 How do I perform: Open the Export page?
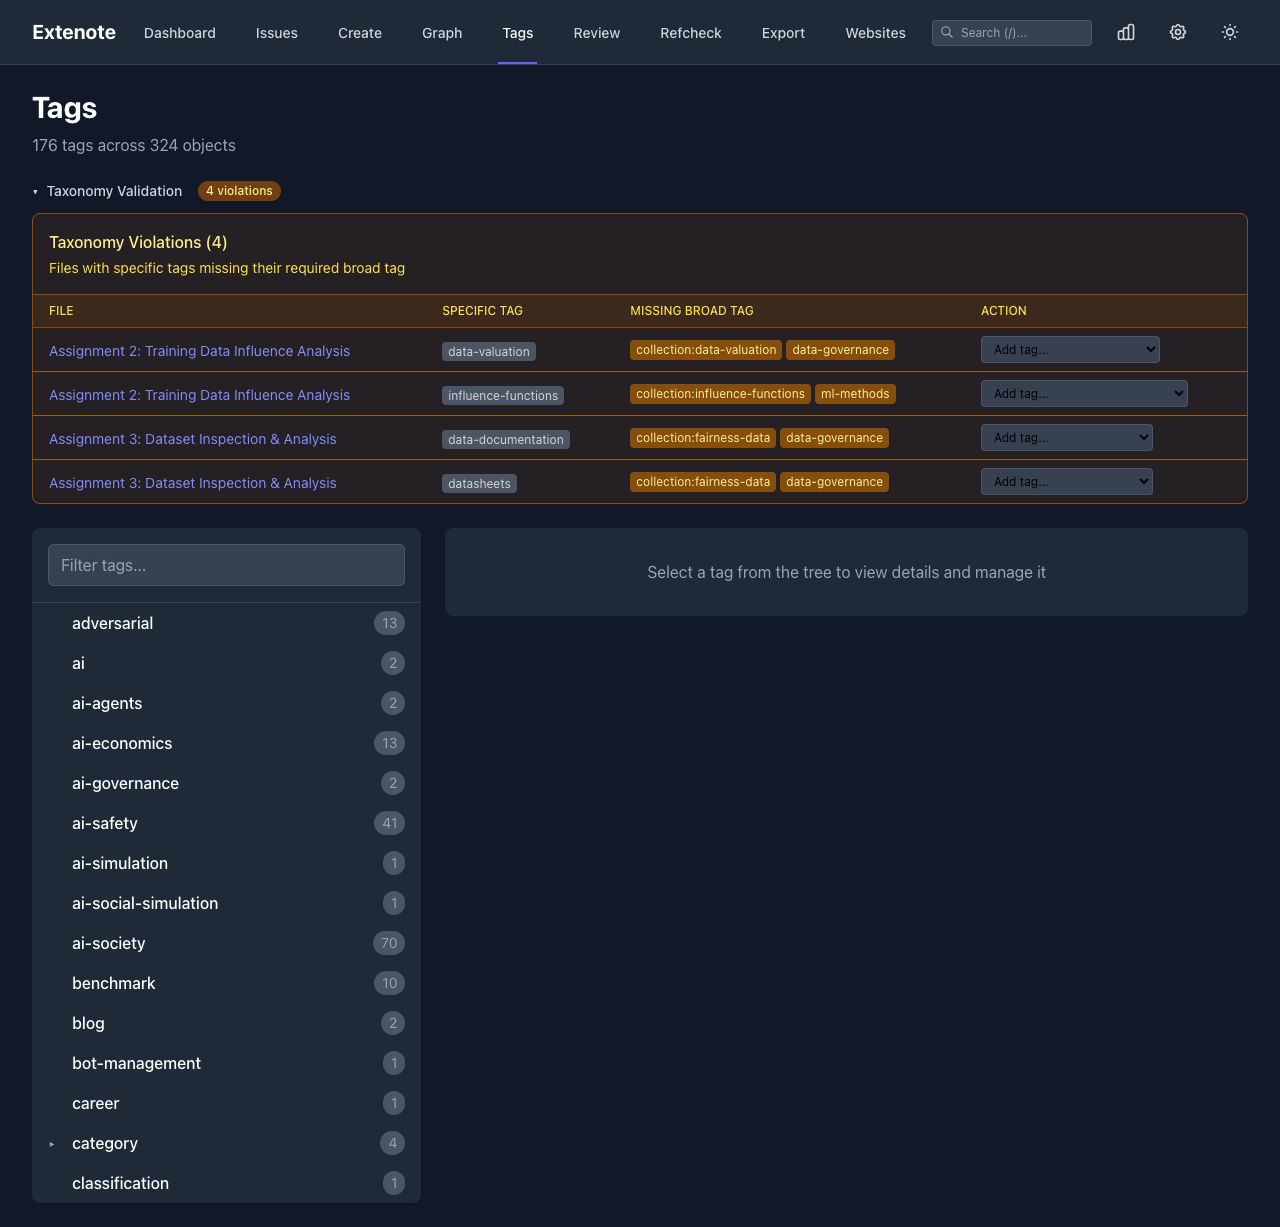783,32
